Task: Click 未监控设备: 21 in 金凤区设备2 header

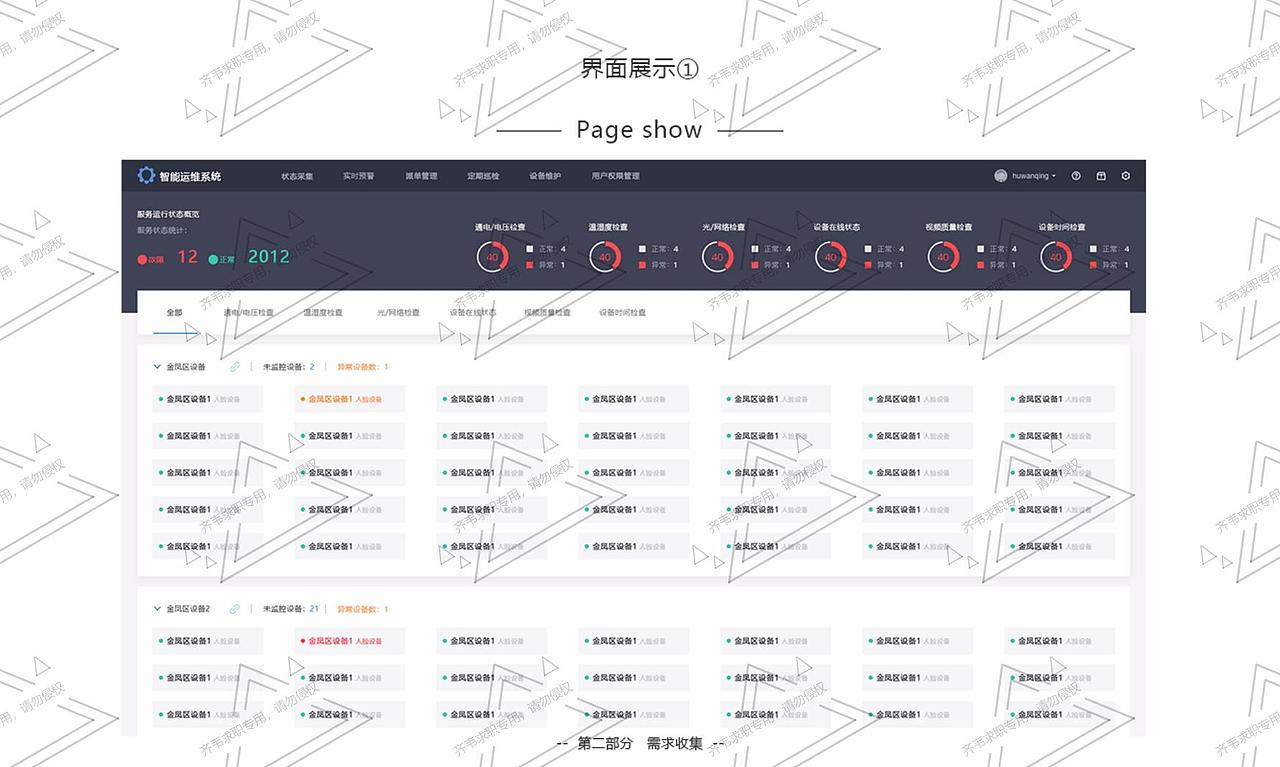Action: pos(291,609)
